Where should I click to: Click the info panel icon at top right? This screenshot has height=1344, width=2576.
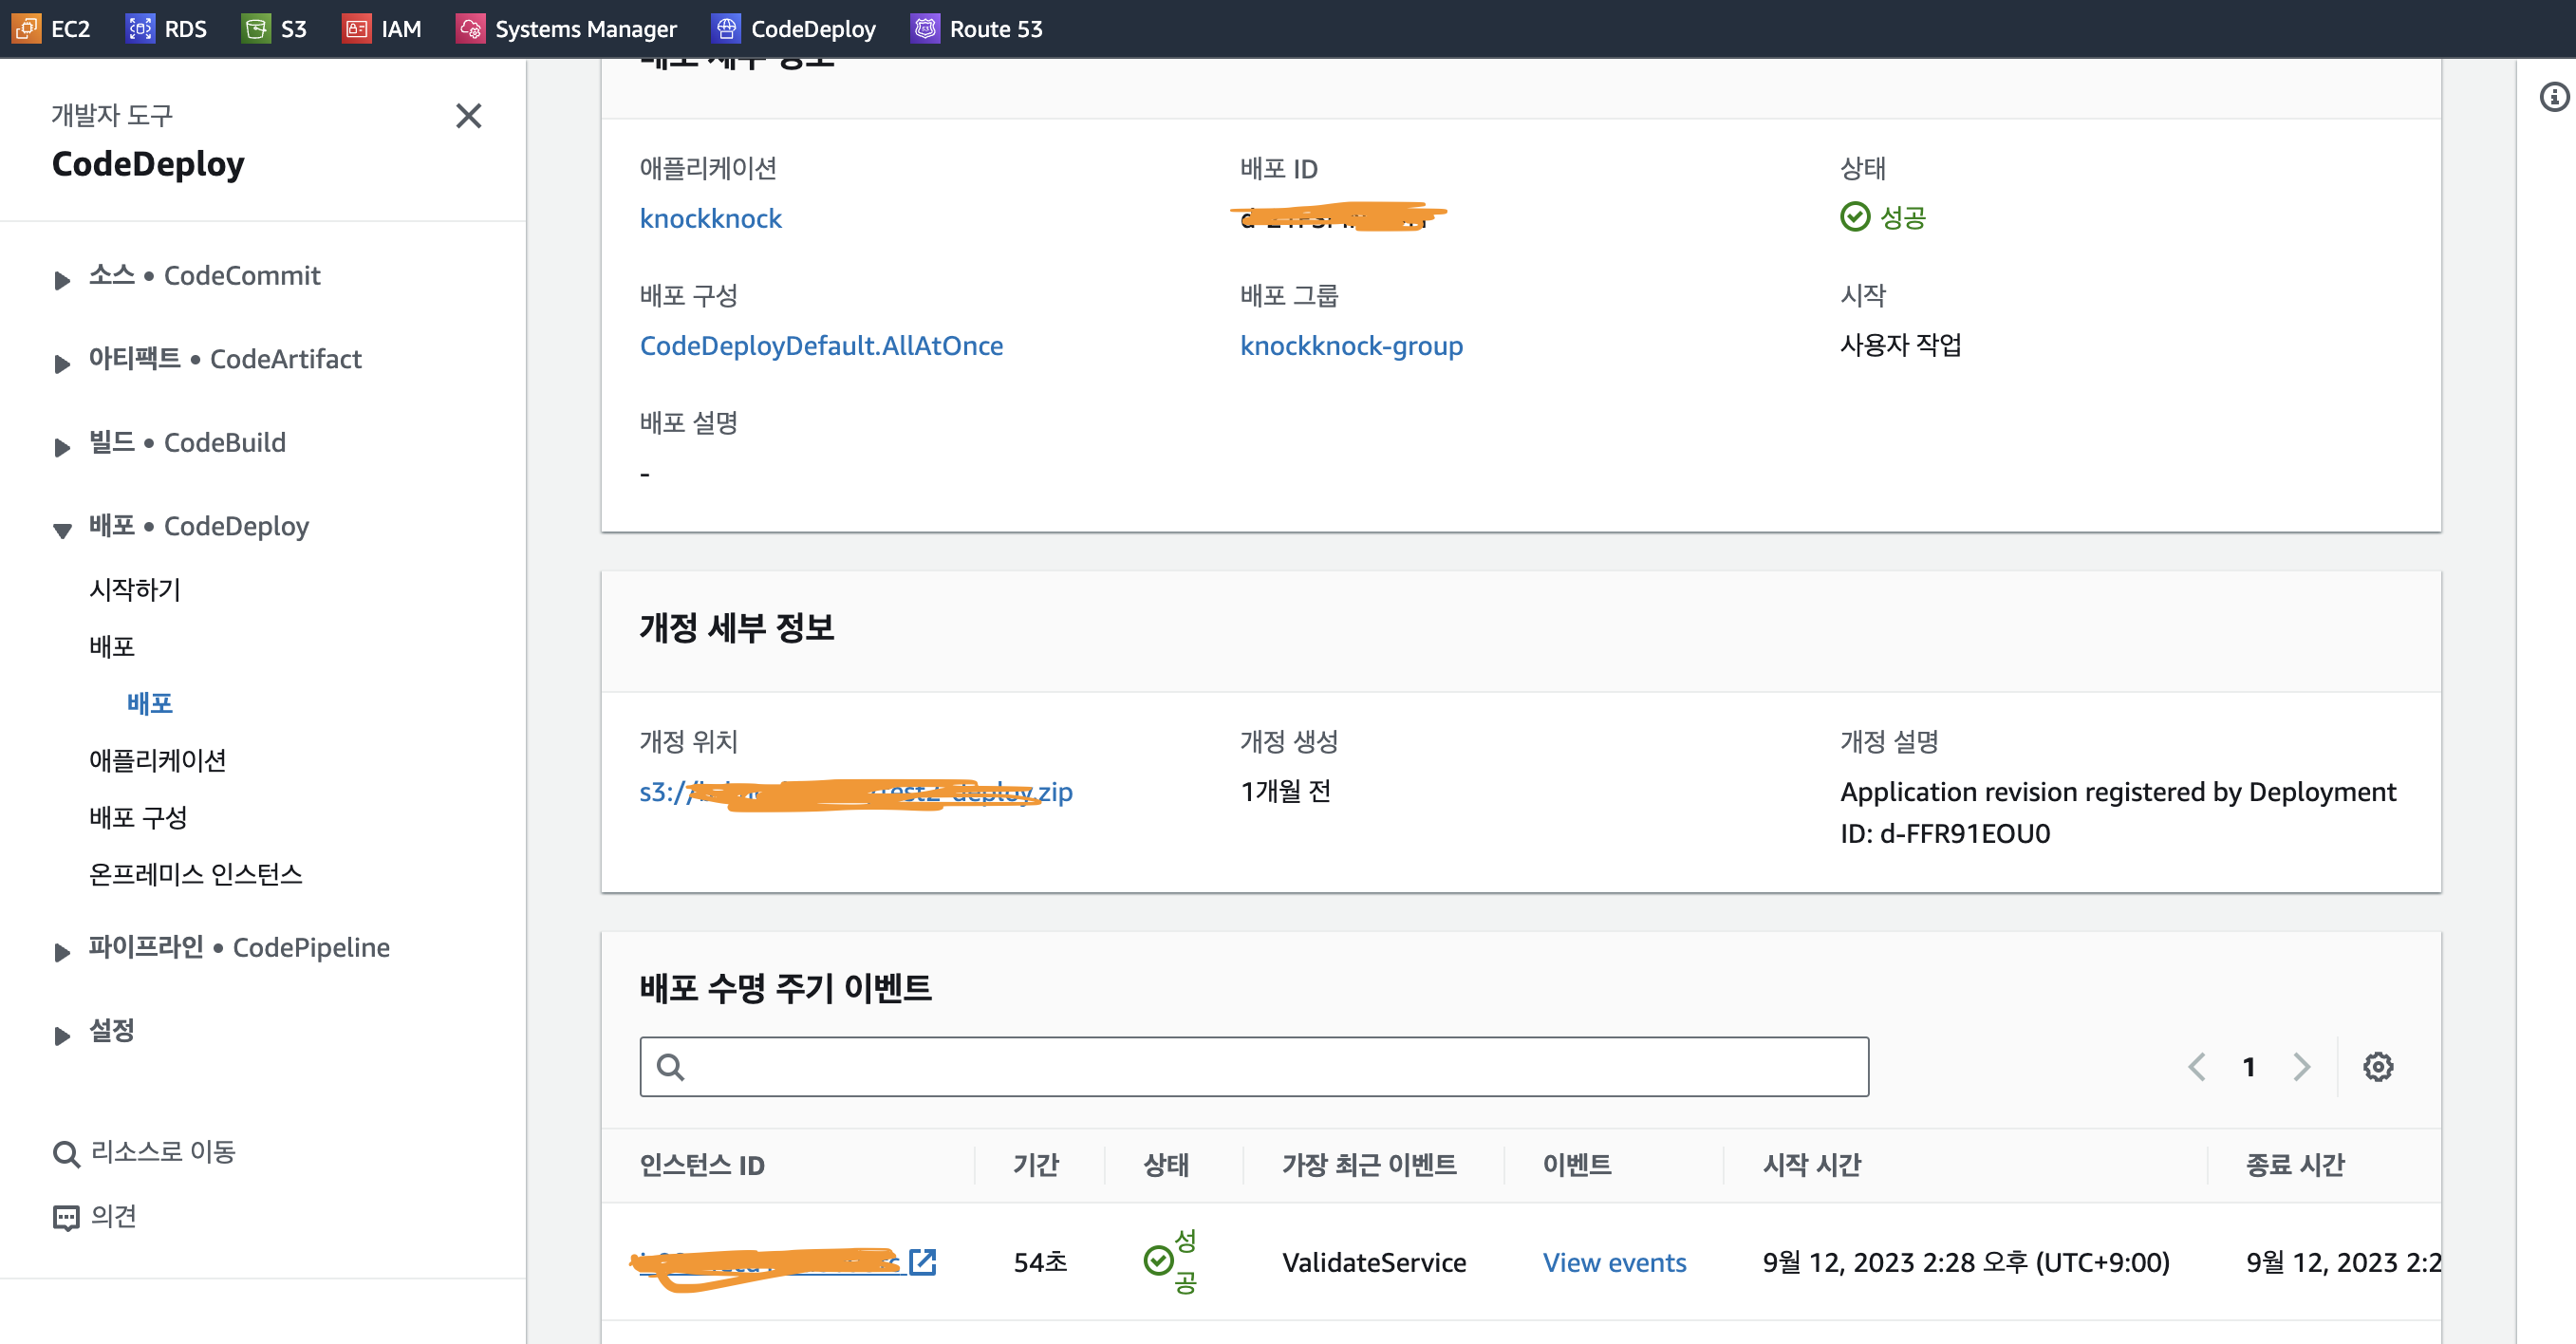click(x=2553, y=97)
